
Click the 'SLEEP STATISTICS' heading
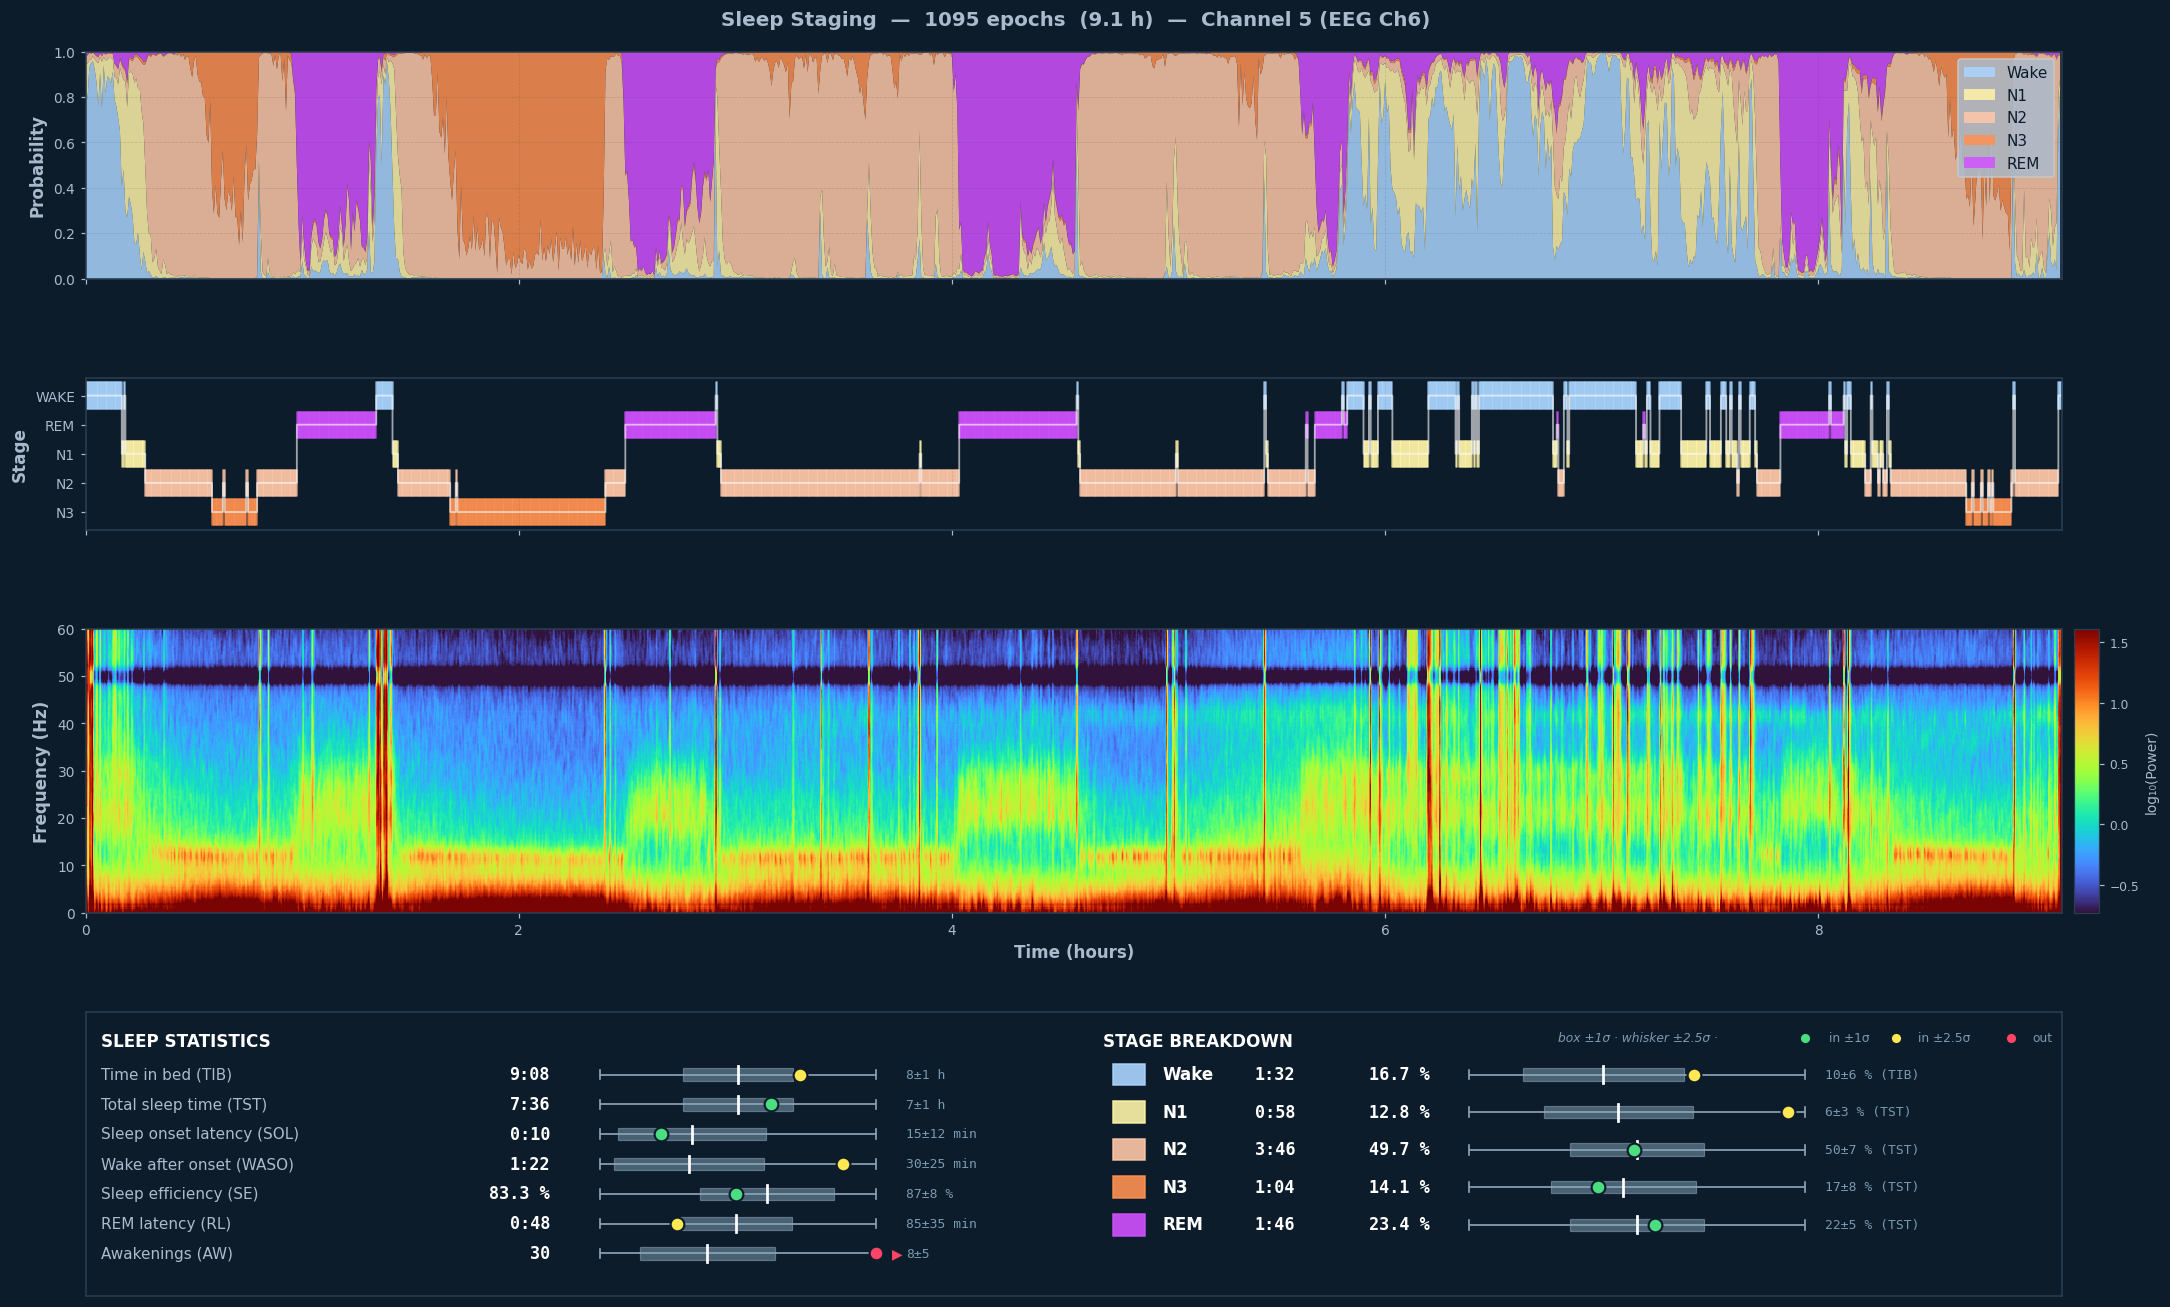(186, 1041)
